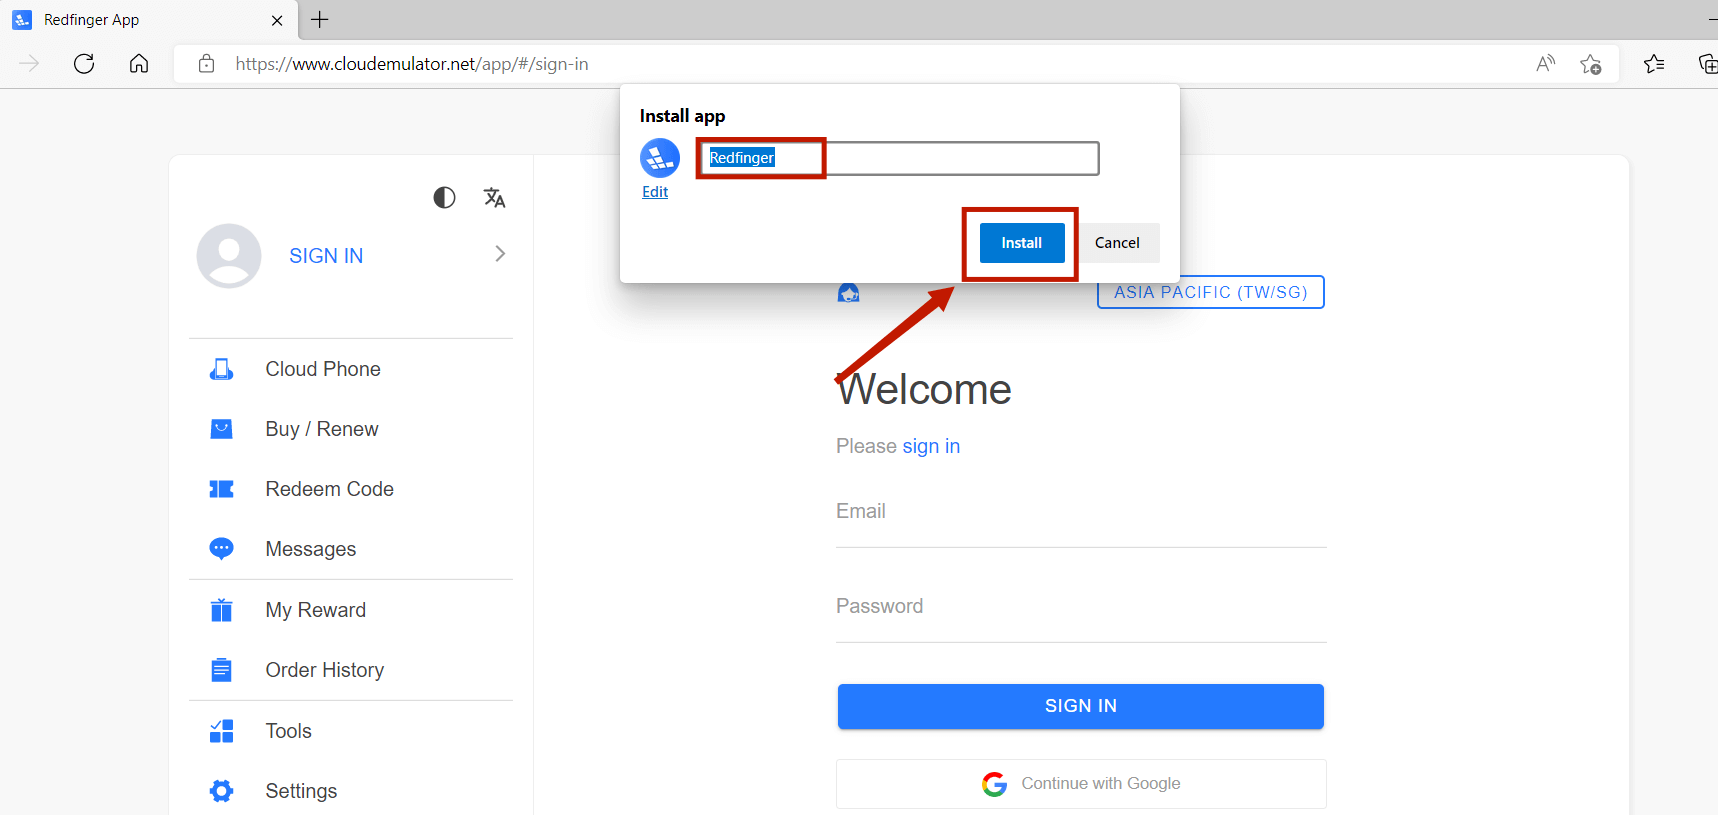Open the Collections icon
This screenshot has height=815, width=1718.
tap(1707, 64)
